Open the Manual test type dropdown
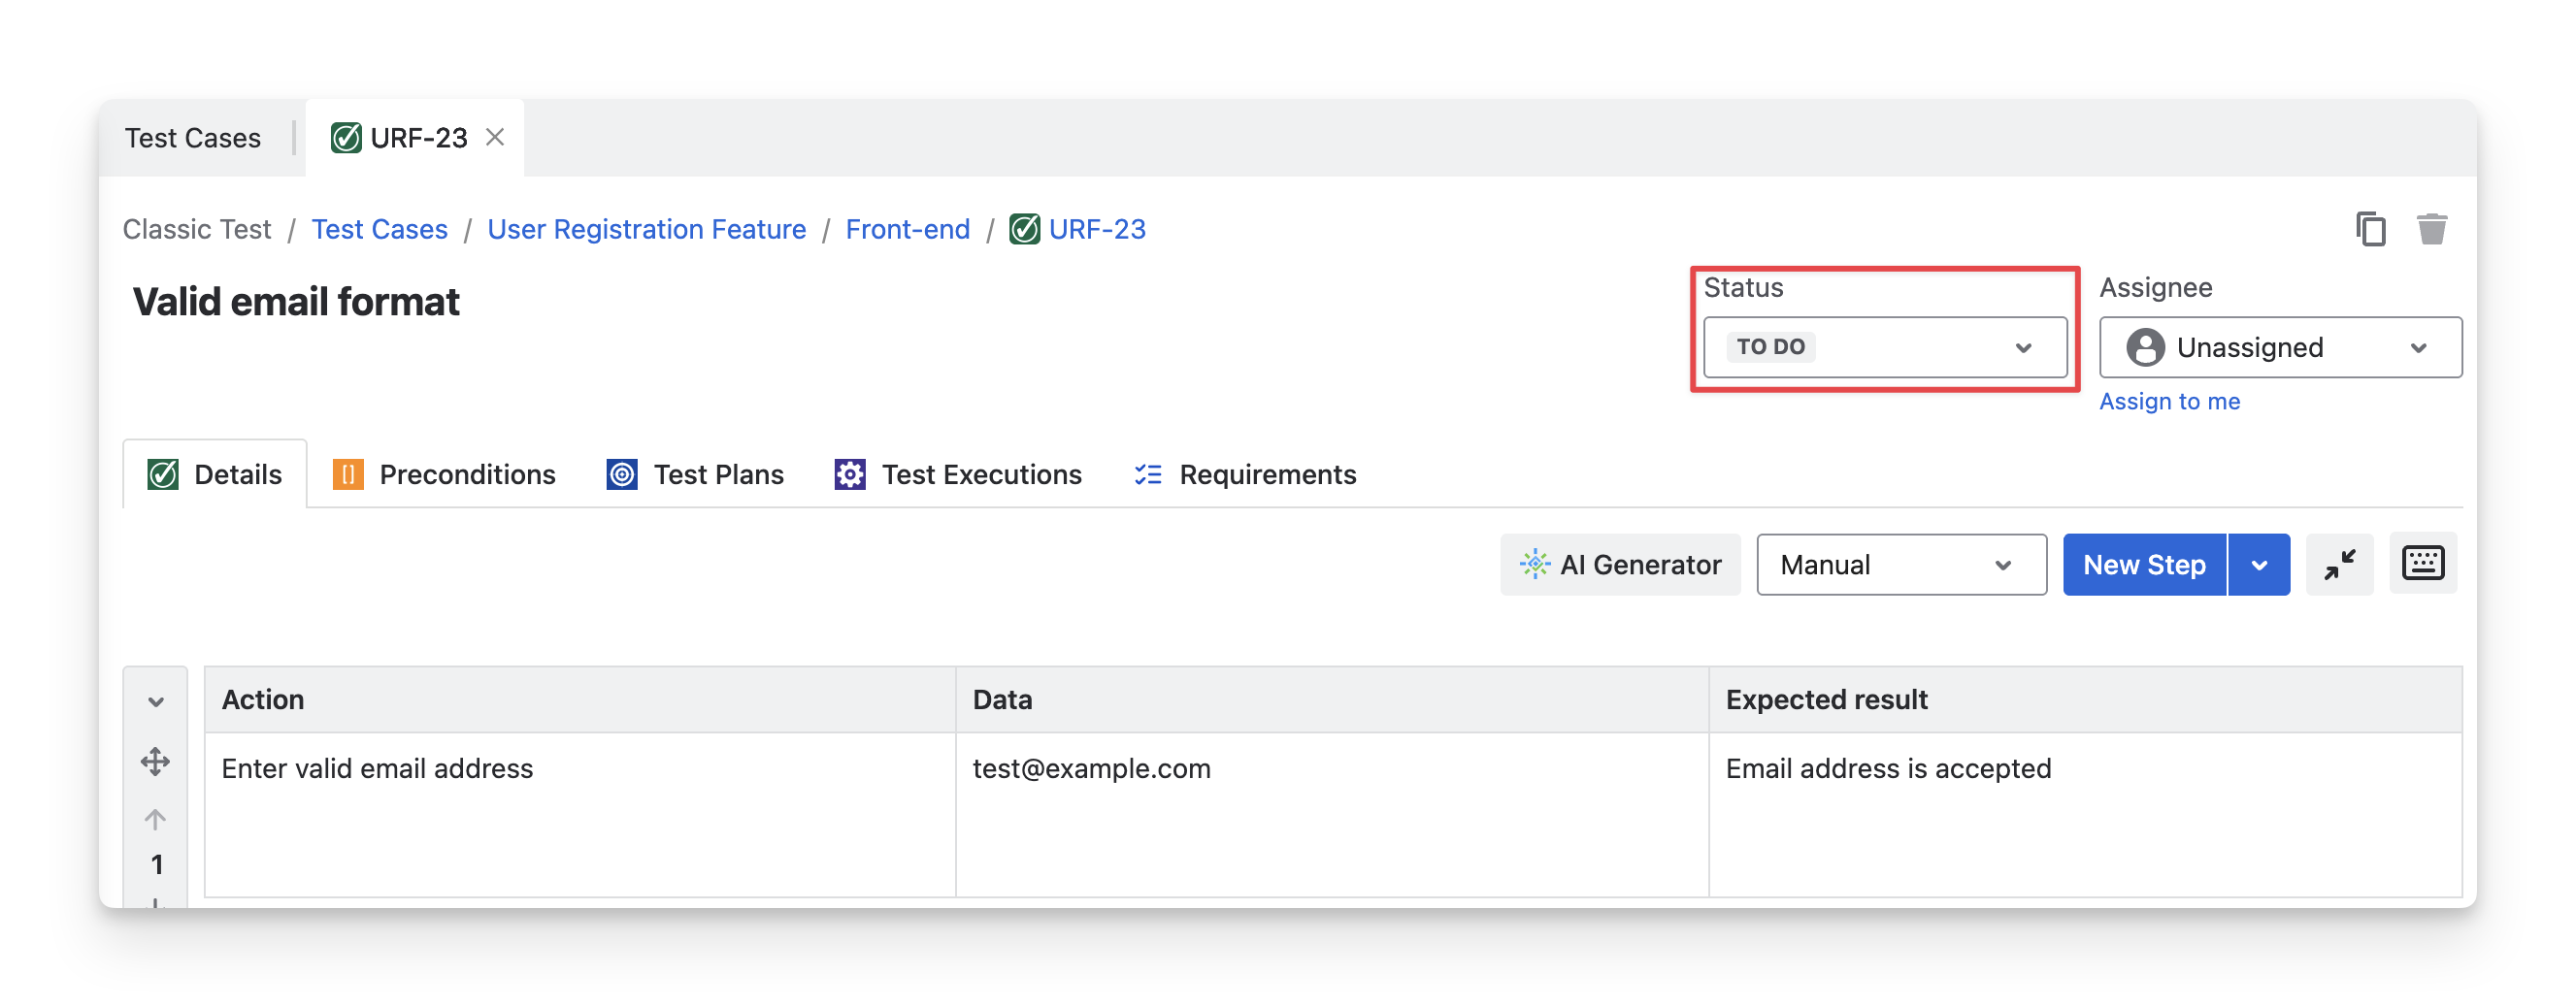Image resolution: width=2576 pixels, height=1007 pixels. 1901,565
